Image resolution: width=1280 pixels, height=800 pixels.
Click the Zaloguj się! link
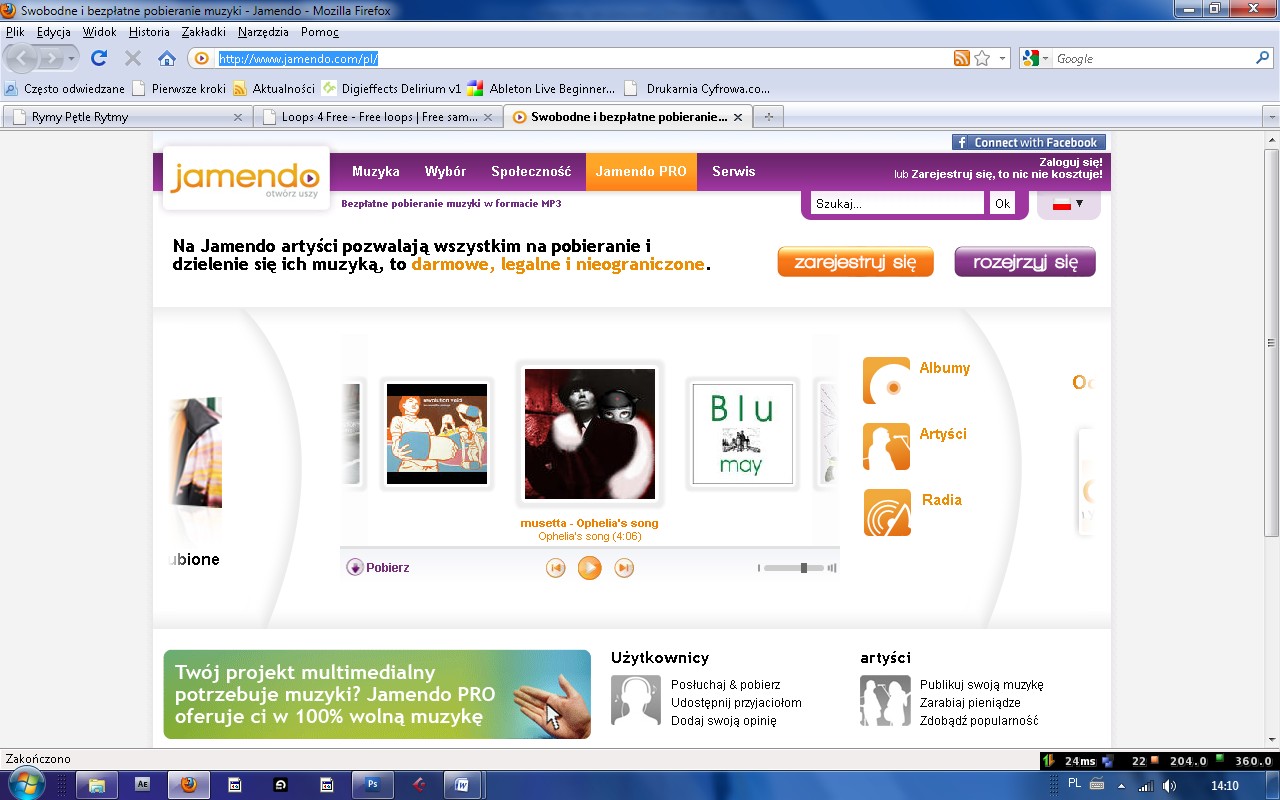pyautogui.click(x=1071, y=161)
